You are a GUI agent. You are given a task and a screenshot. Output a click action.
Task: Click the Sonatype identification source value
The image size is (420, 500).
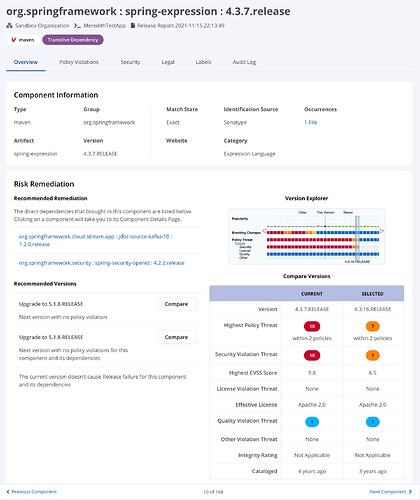235,122
